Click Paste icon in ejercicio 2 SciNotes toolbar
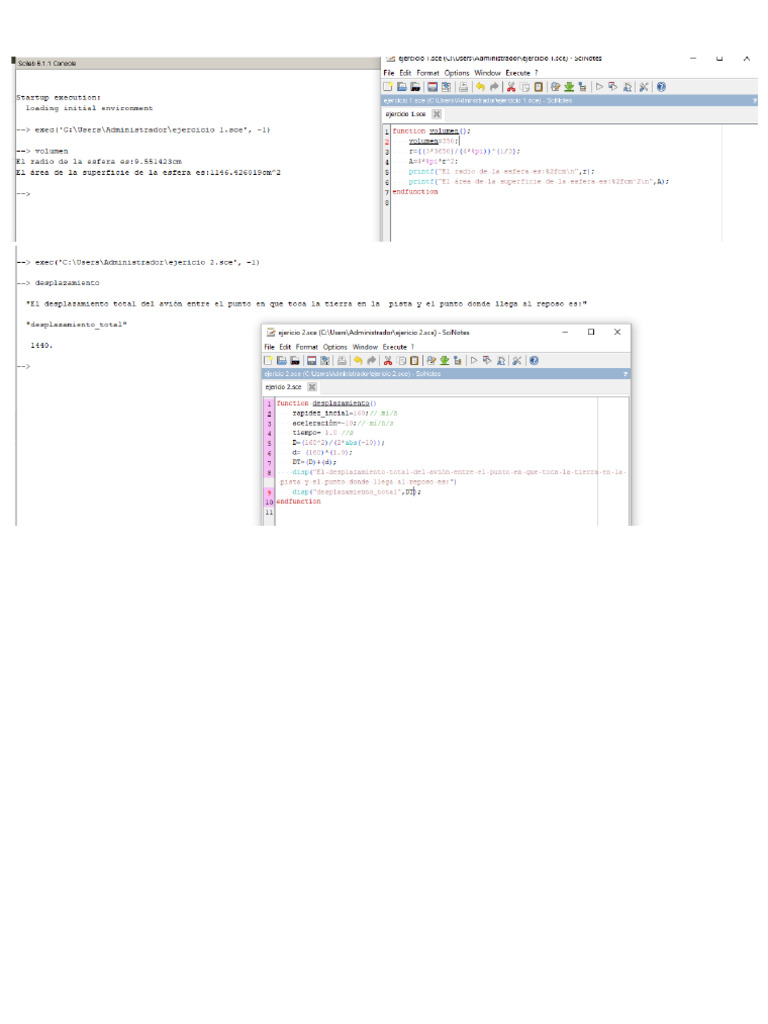The image size is (768, 1024). (x=414, y=360)
